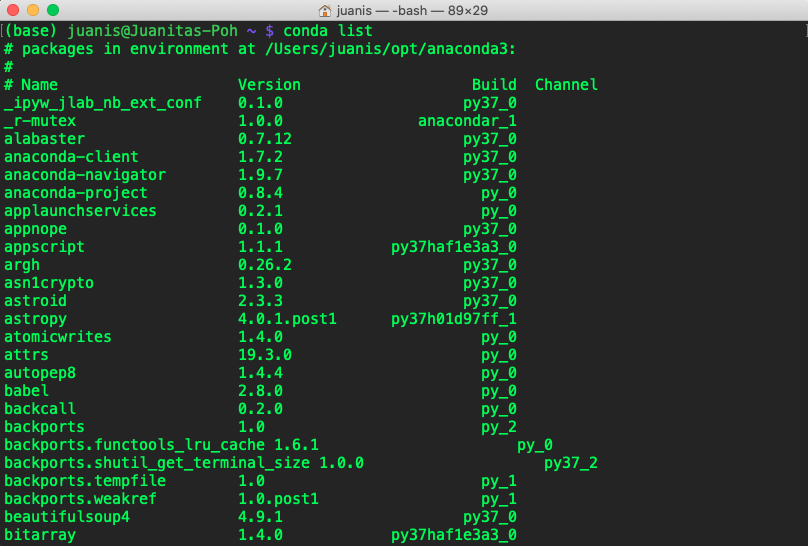Viewport: 808px width, 546px height.
Task: Click the 'astropy' package name
Action: pyautogui.click(x=35, y=319)
